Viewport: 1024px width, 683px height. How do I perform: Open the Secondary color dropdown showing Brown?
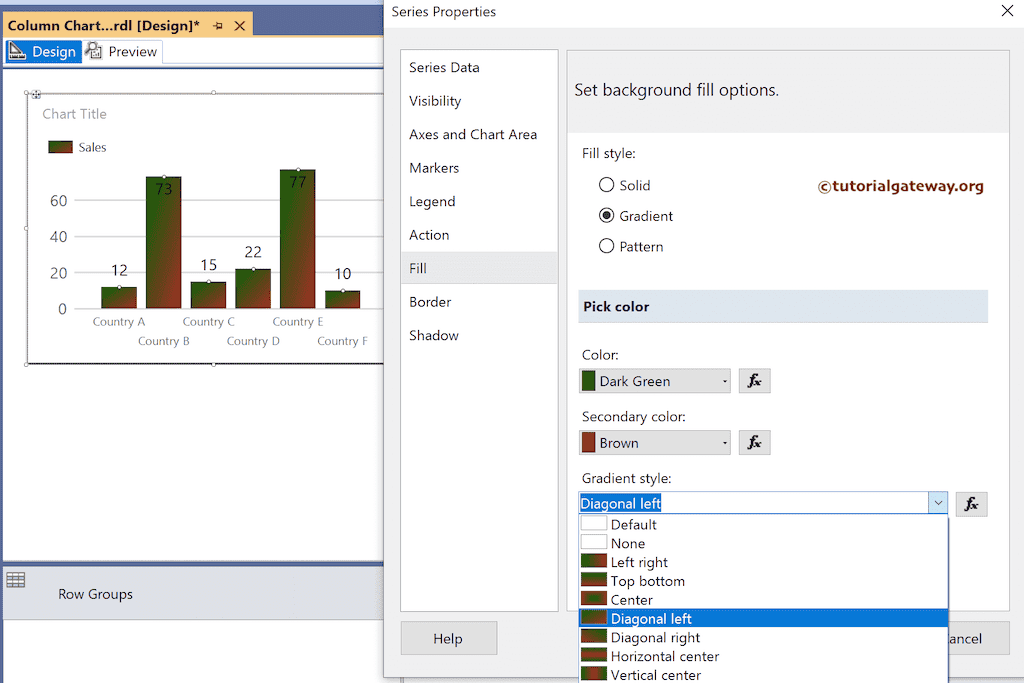(x=725, y=442)
